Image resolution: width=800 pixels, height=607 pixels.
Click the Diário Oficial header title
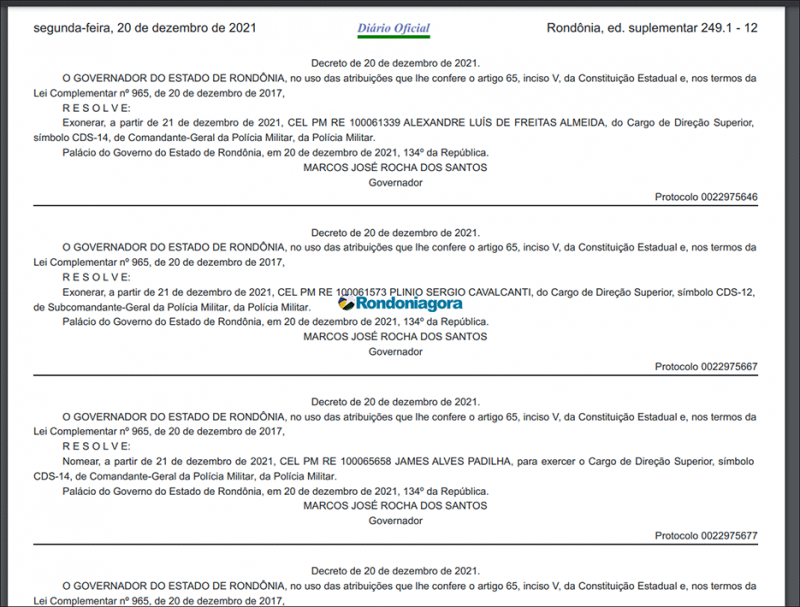point(393,29)
